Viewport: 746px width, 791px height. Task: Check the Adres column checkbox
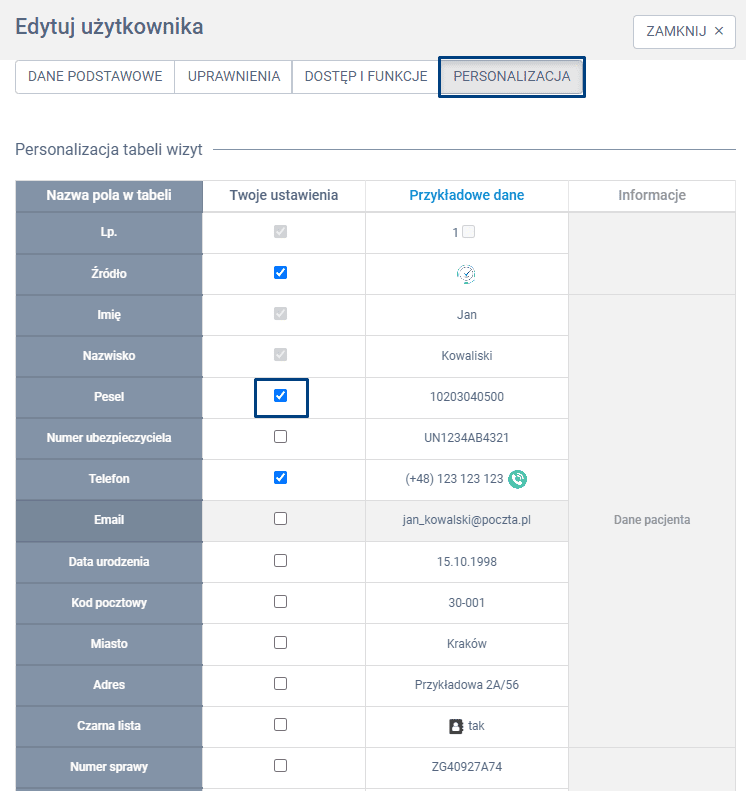pyautogui.click(x=280, y=684)
